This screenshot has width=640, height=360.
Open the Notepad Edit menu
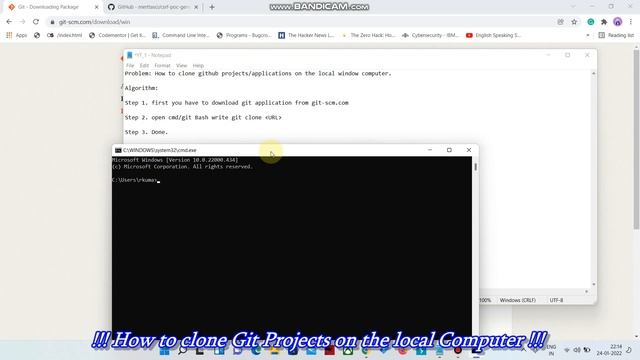pyautogui.click(x=144, y=66)
